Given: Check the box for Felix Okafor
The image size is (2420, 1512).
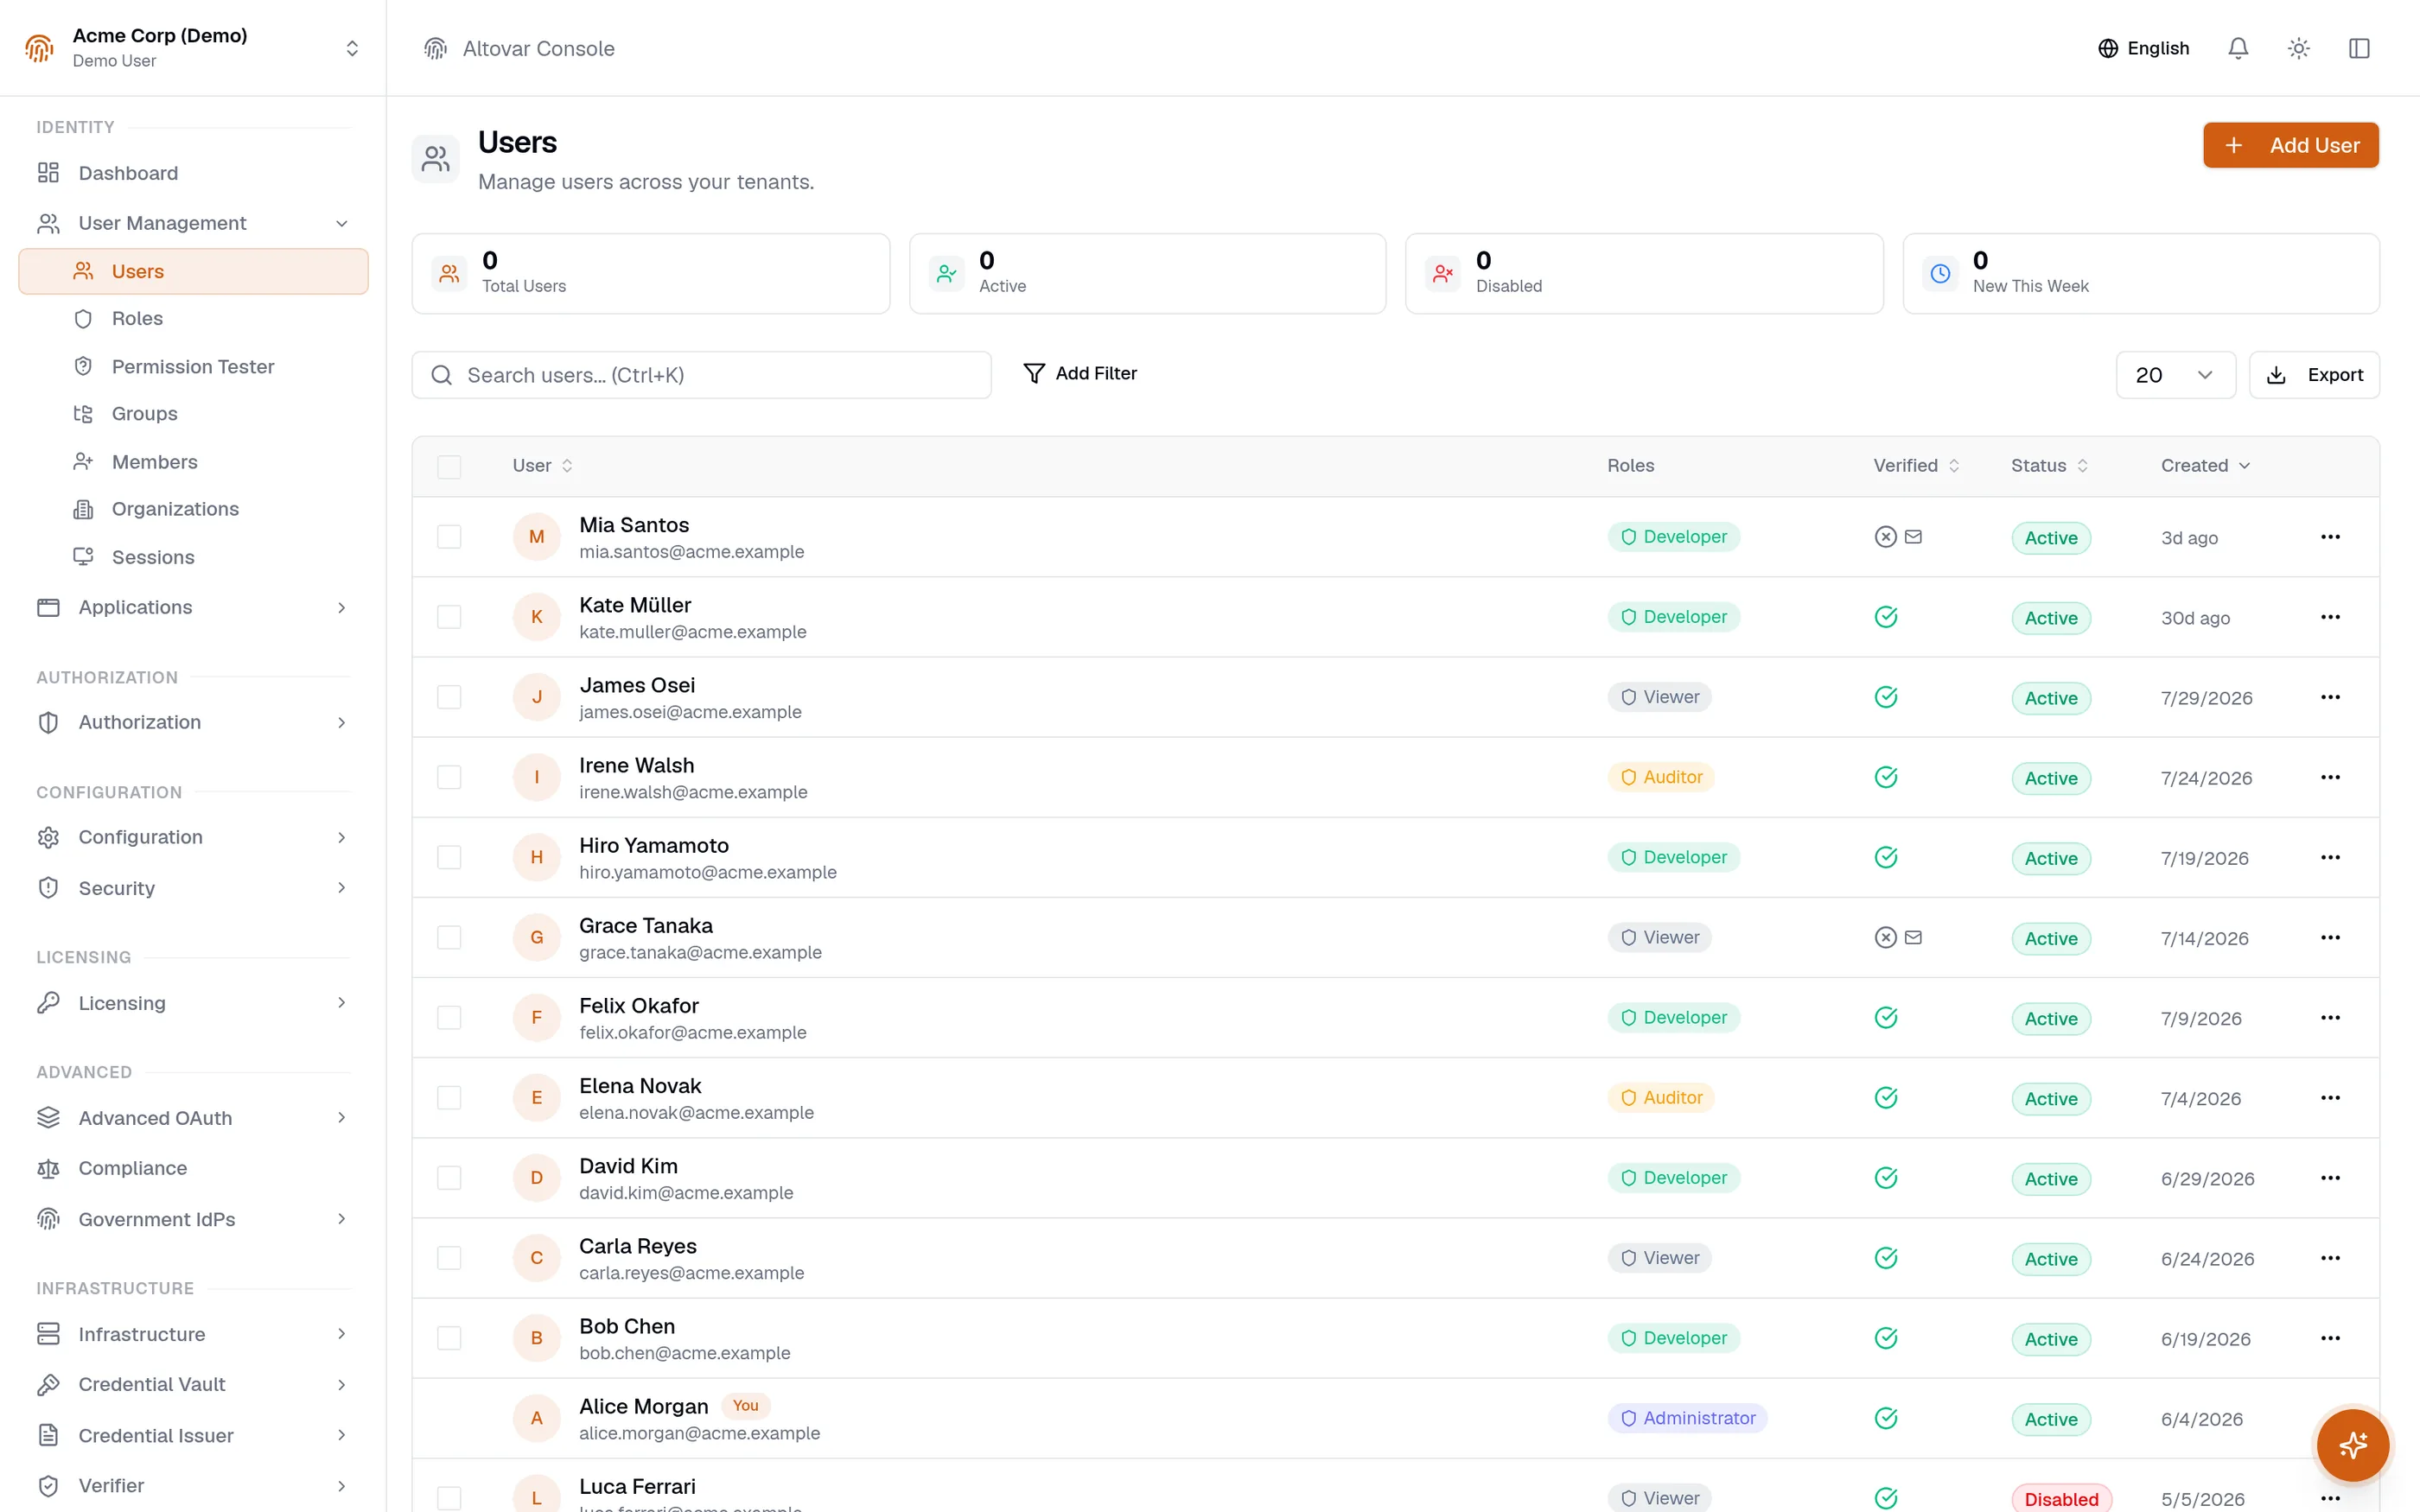Looking at the screenshot, I should [449, 1017].
